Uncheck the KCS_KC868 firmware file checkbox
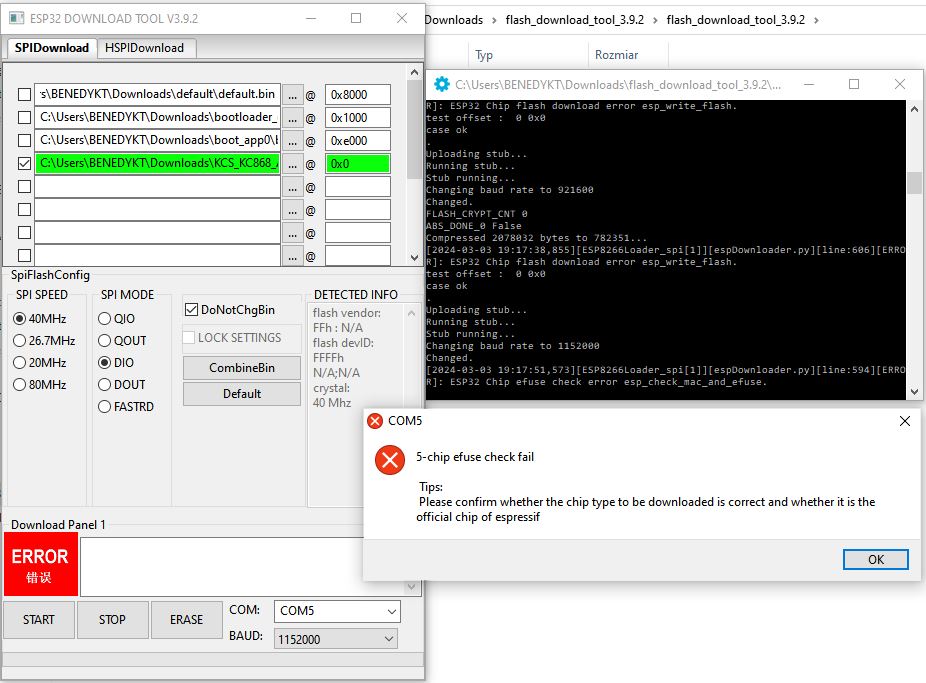This screenshot has height=683, width=926. tap(25, 164)
